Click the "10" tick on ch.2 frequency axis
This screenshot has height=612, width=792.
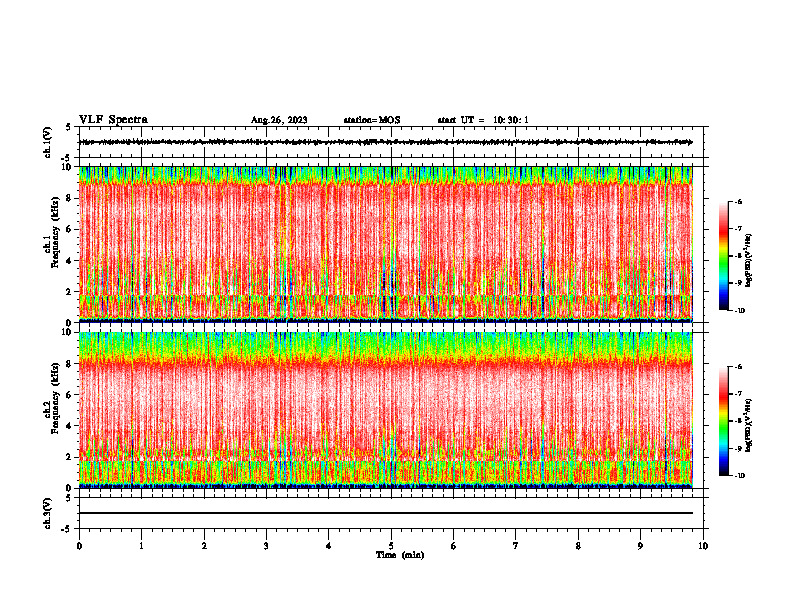[x=68, y=332]
